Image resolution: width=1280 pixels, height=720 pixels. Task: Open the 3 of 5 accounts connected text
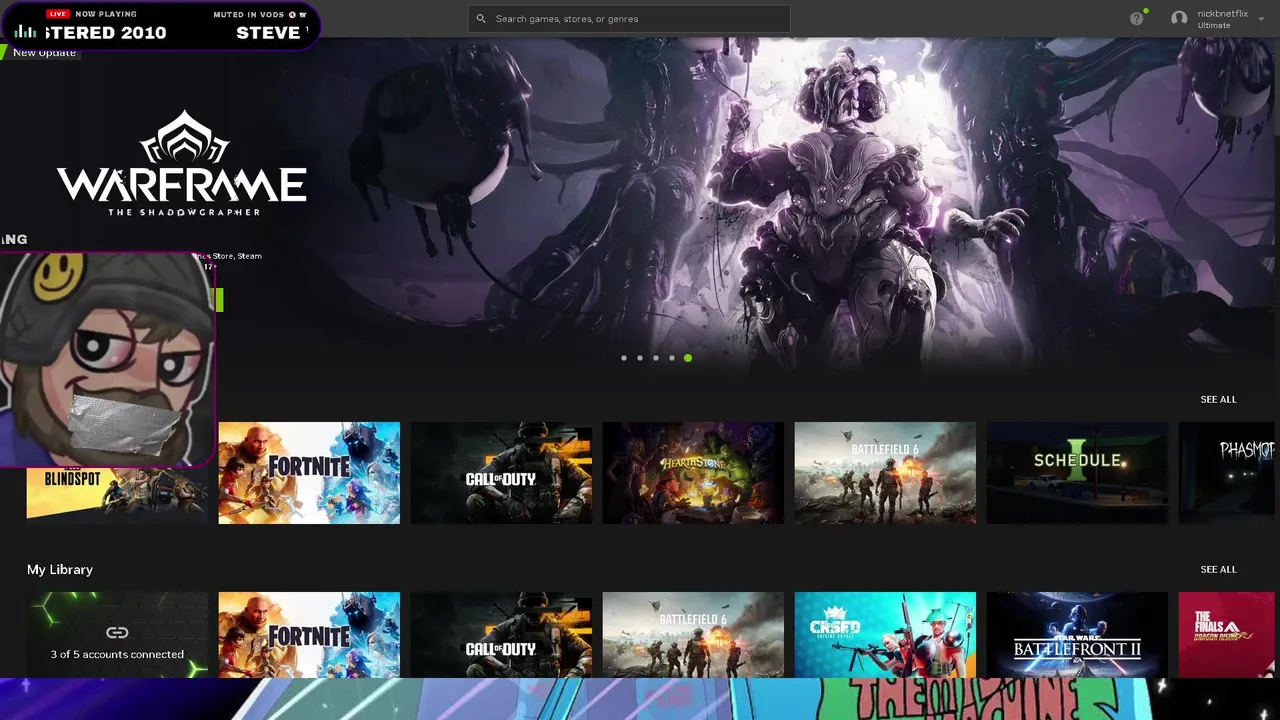[117, 654]
